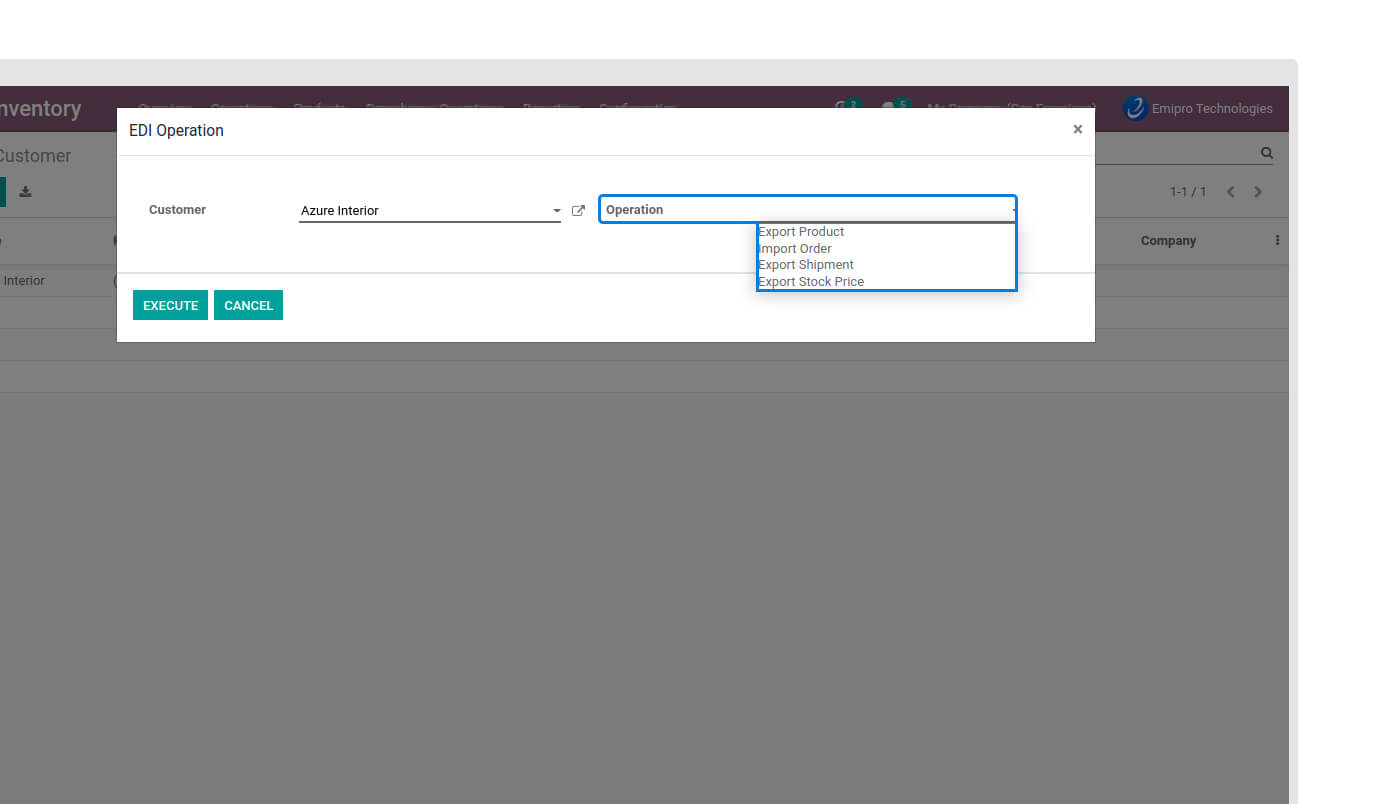Click the search magnifier icon
Viewport: 1384px width, 804px height.
click(1267, 154)
